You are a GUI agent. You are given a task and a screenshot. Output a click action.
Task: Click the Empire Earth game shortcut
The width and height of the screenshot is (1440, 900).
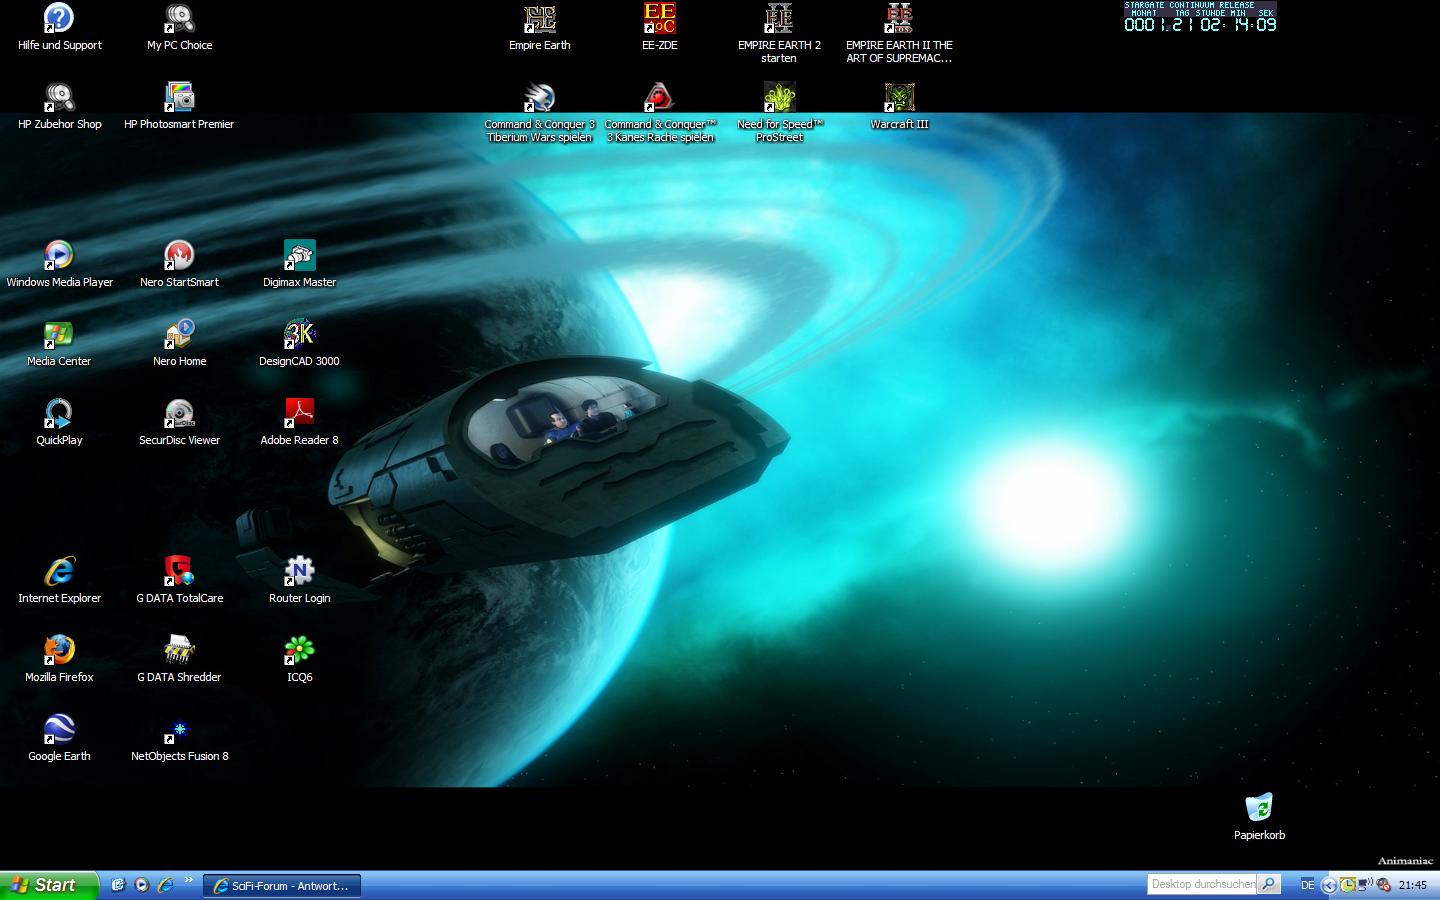pos(539,20)
